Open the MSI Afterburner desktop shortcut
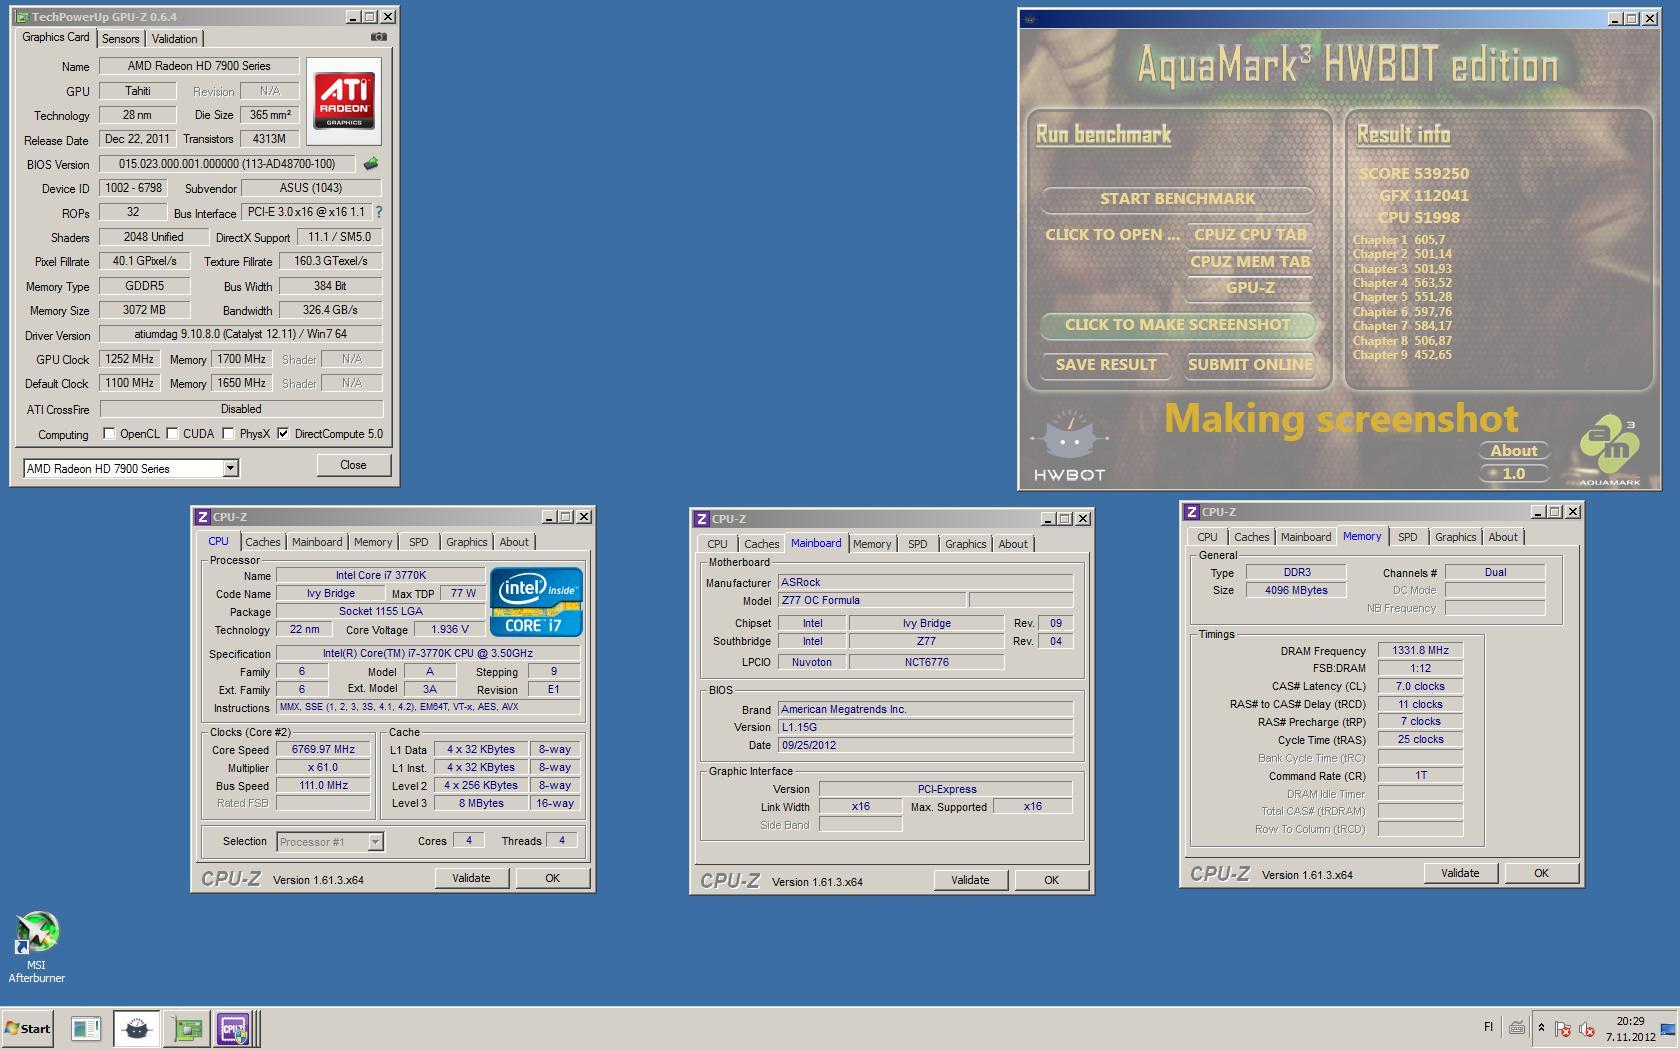 [x=37, y=948]
